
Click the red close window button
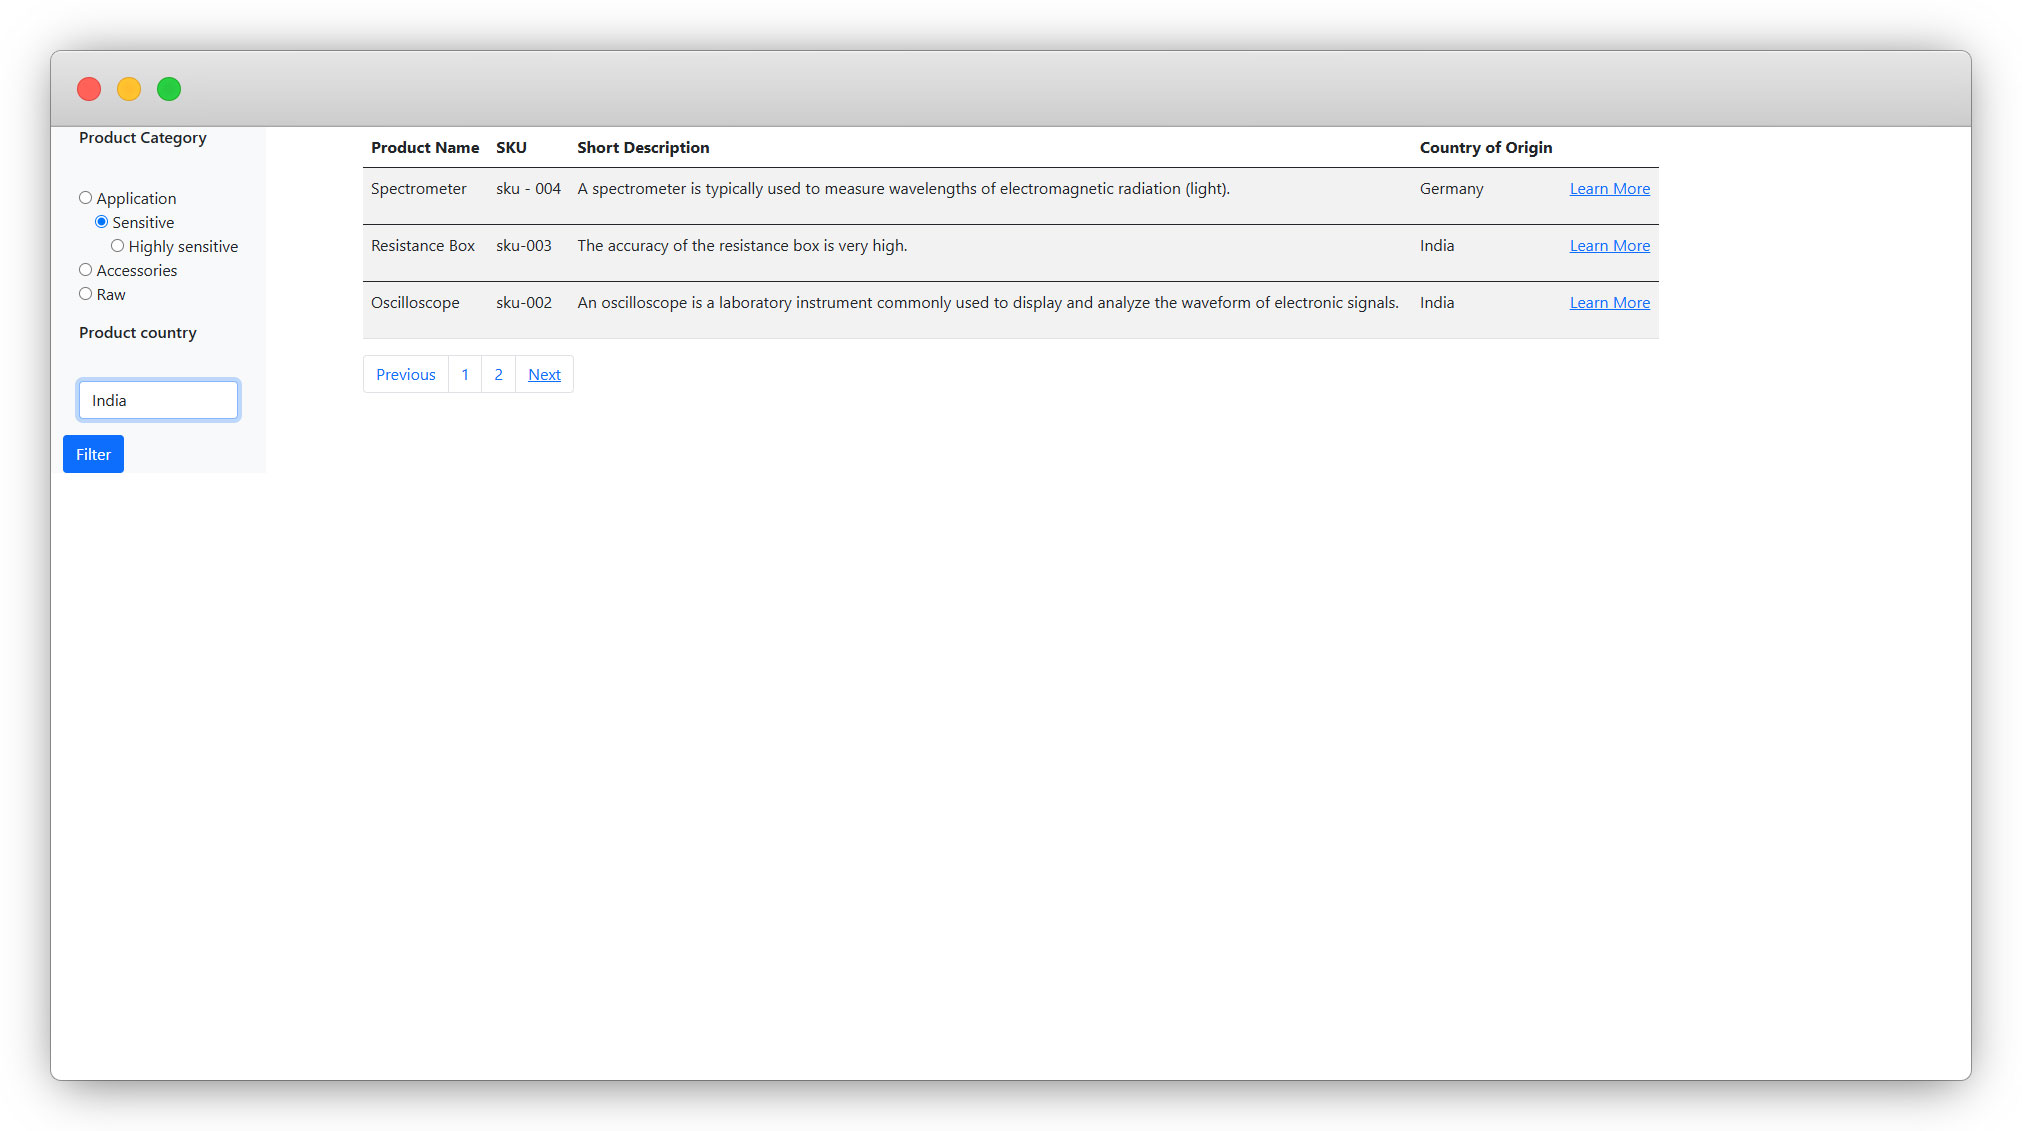click(89, 89)
